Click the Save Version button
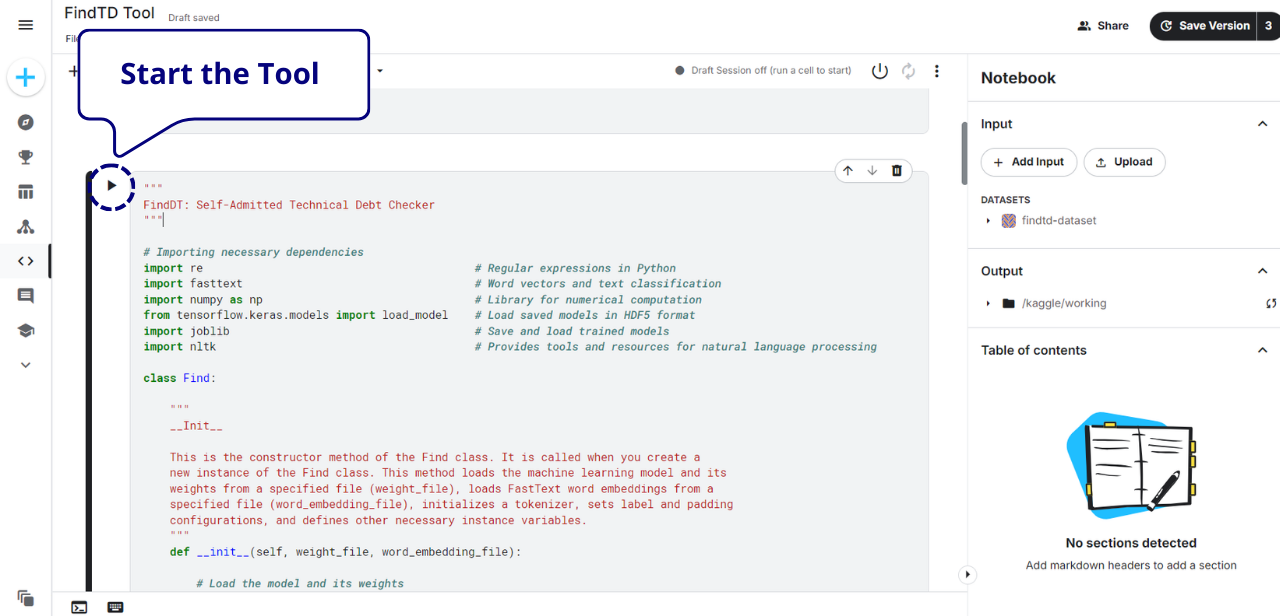 [1204, 26]
